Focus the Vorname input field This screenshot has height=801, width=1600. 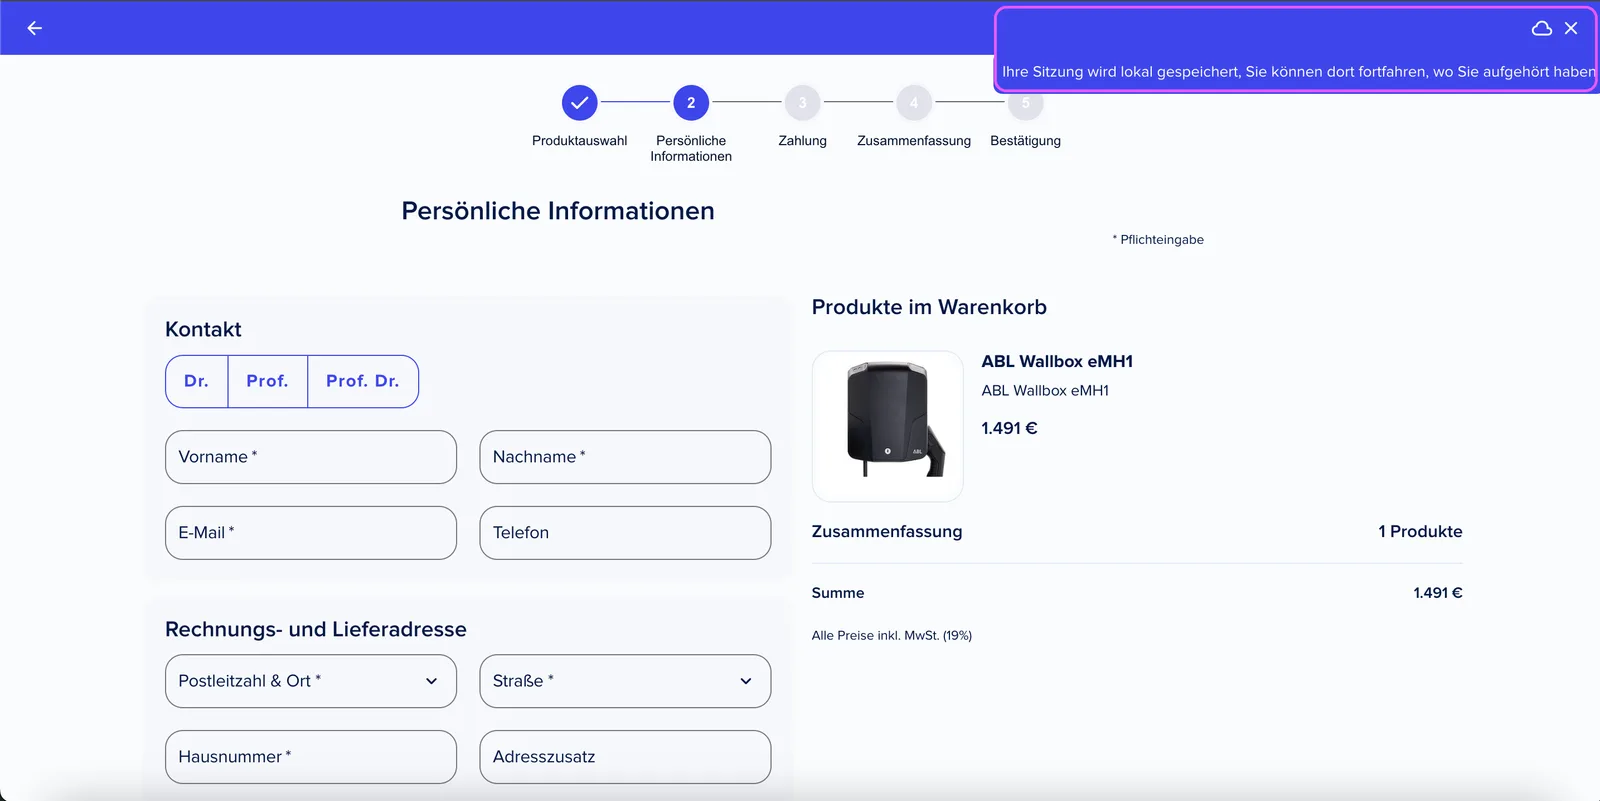click(311, 457)
